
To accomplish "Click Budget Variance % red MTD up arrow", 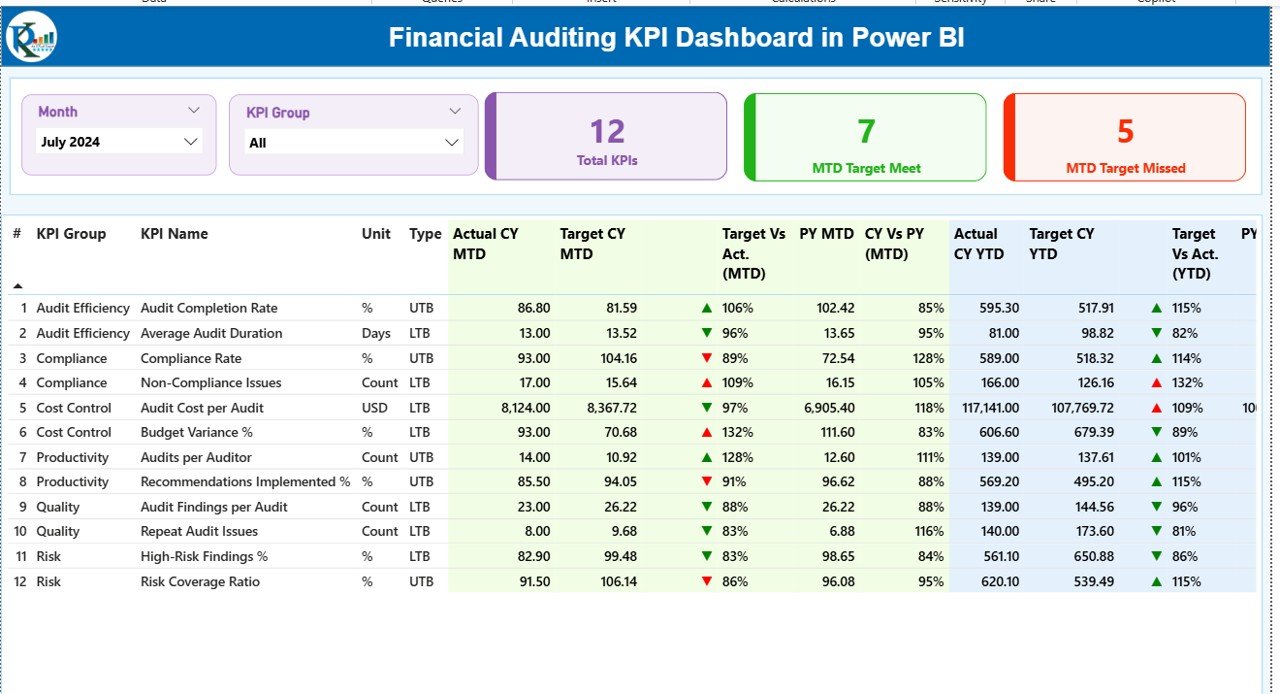I will [707, 432].
